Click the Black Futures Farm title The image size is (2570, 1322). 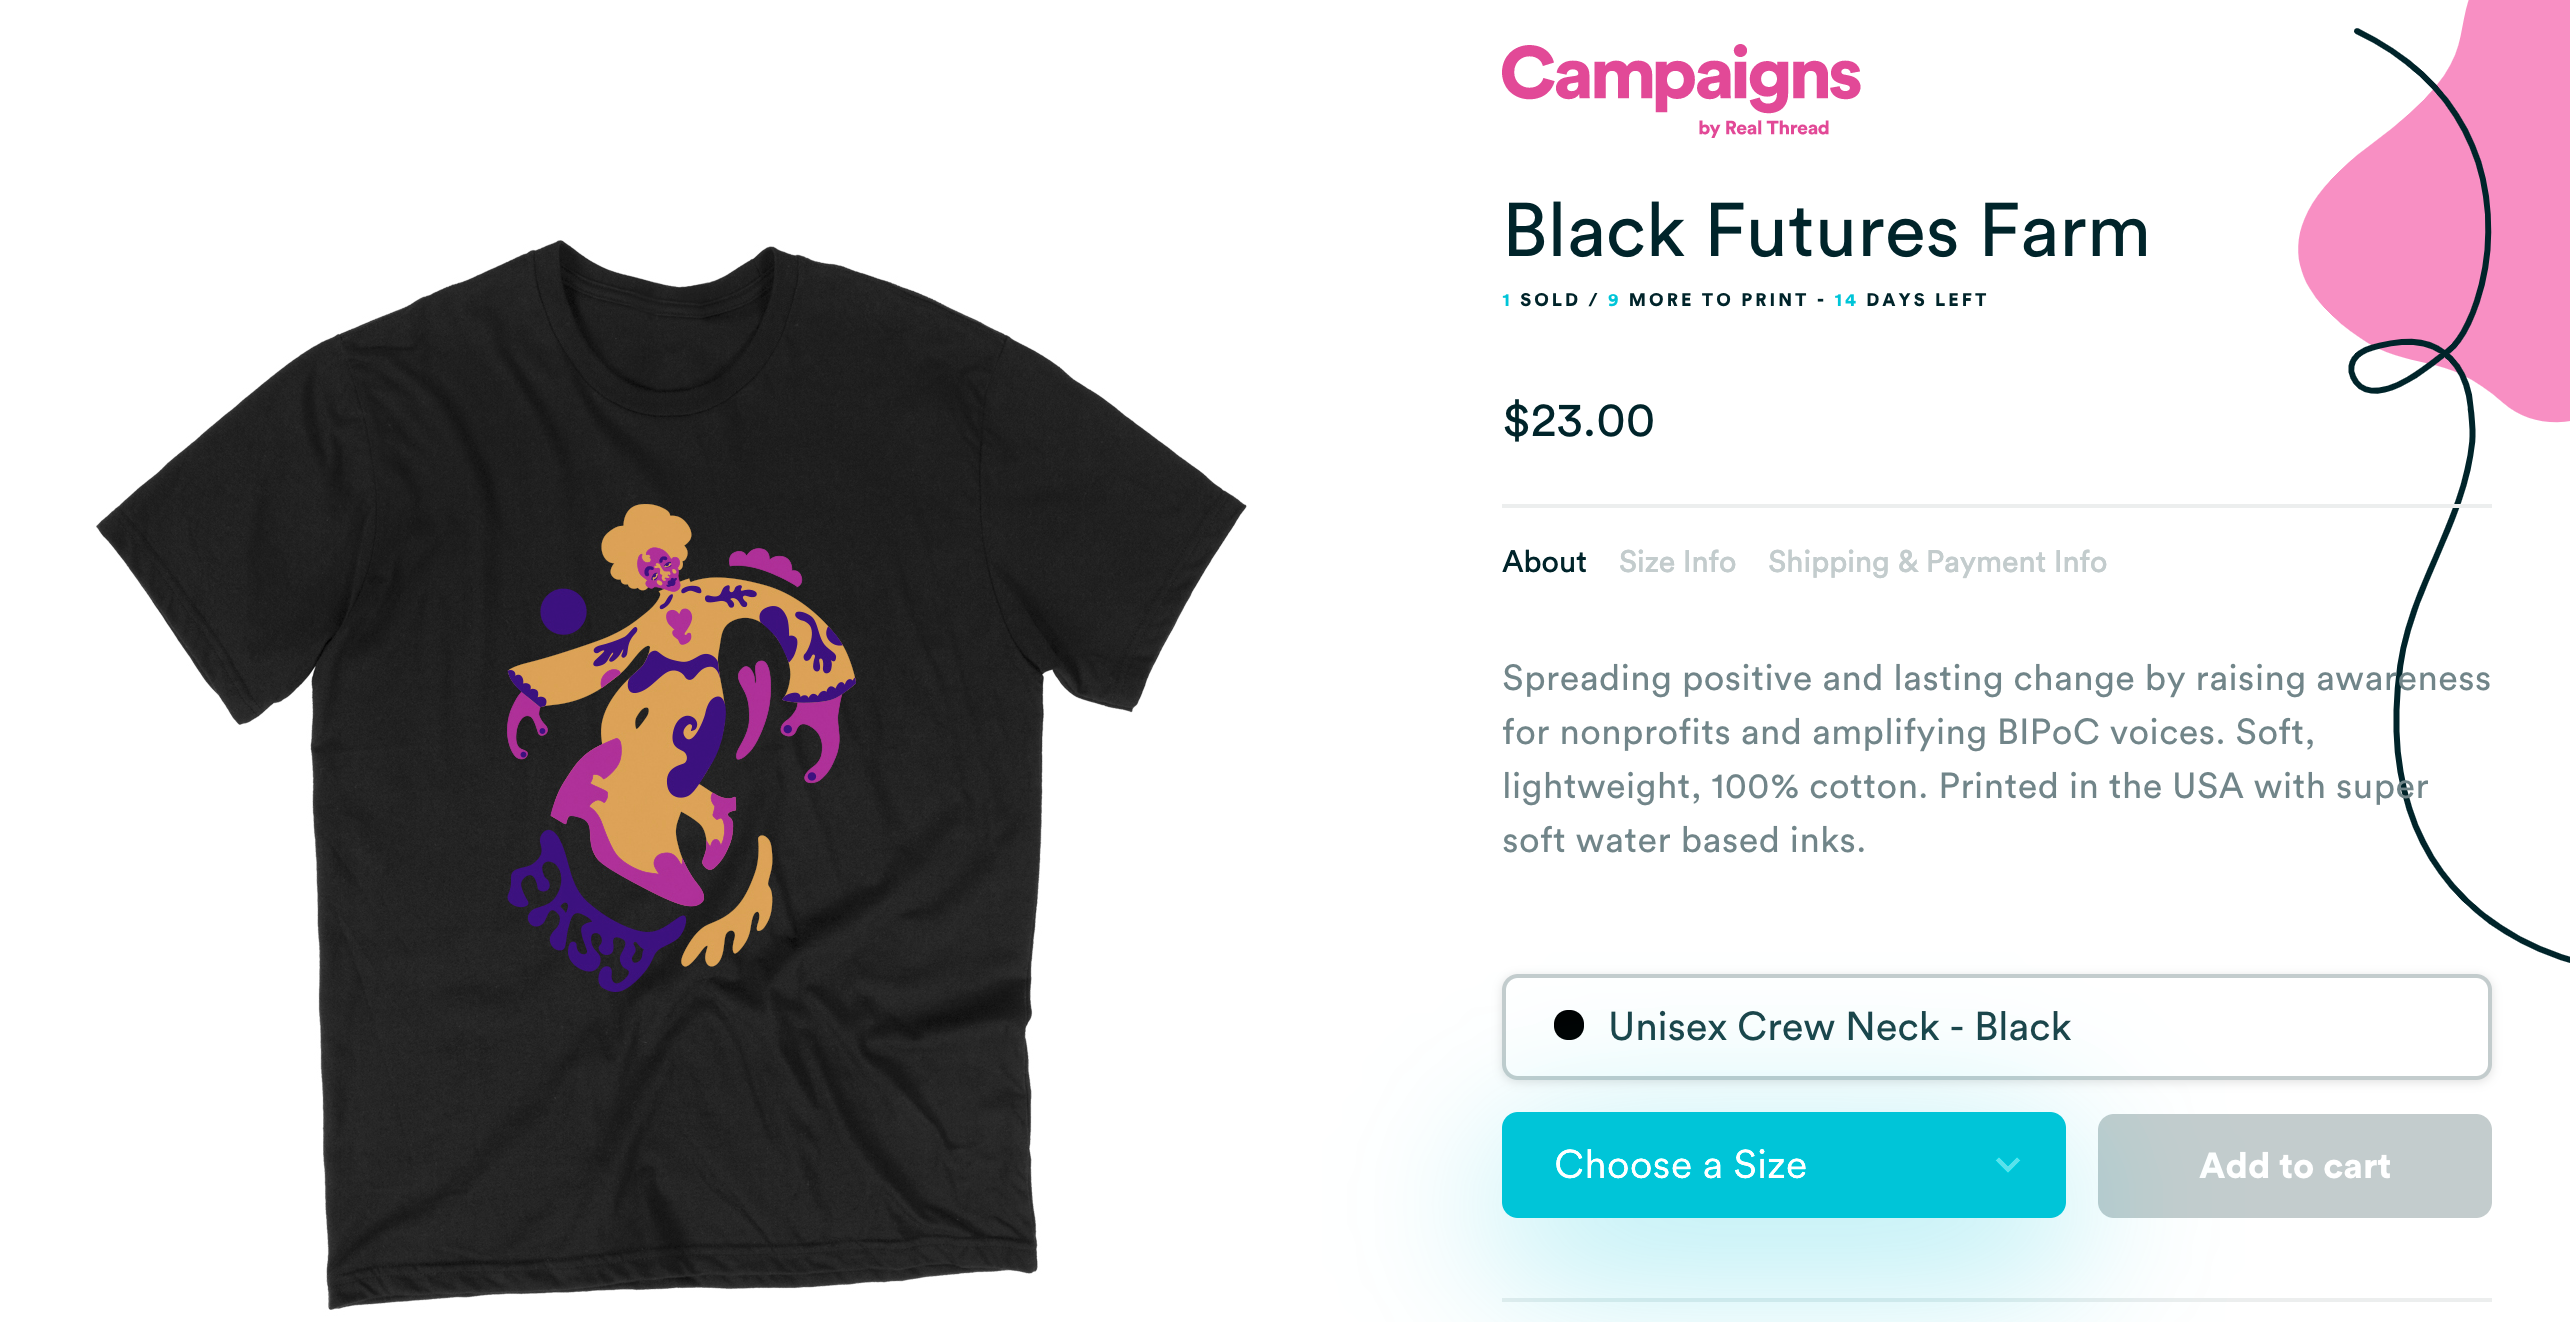point(1826,232)
